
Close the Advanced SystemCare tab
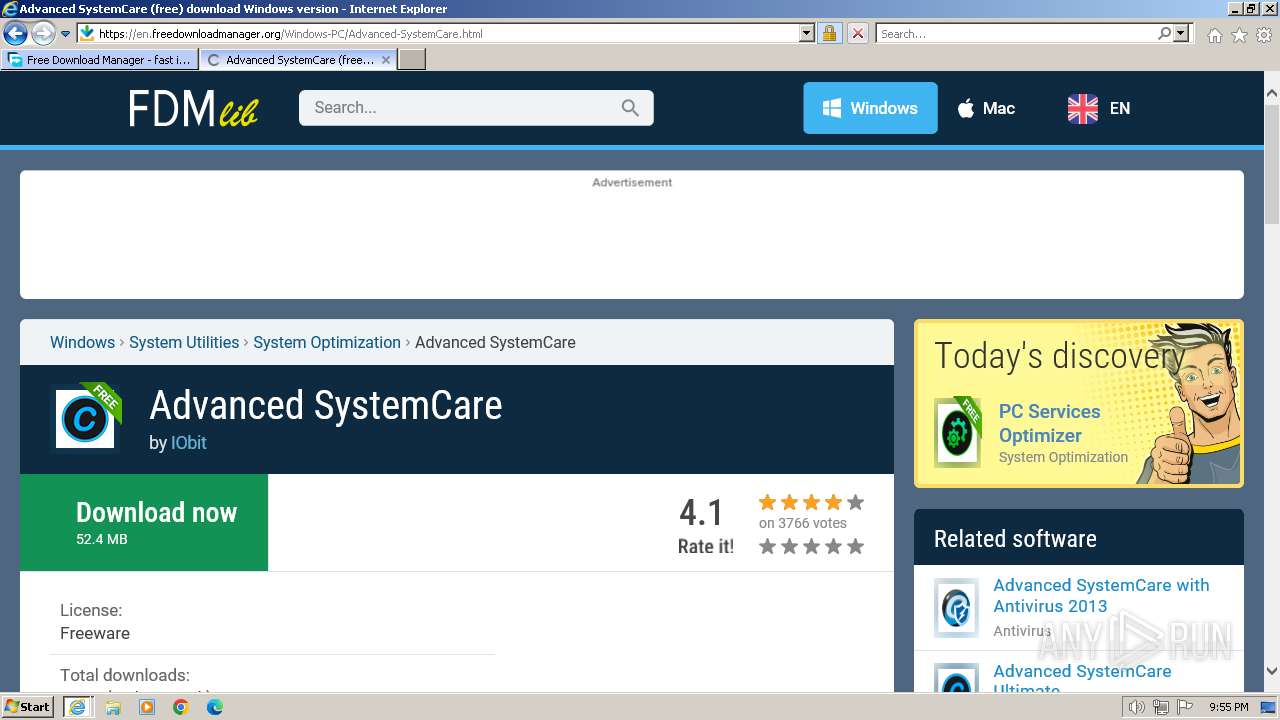pyautogui.click(x=386, y=60)
